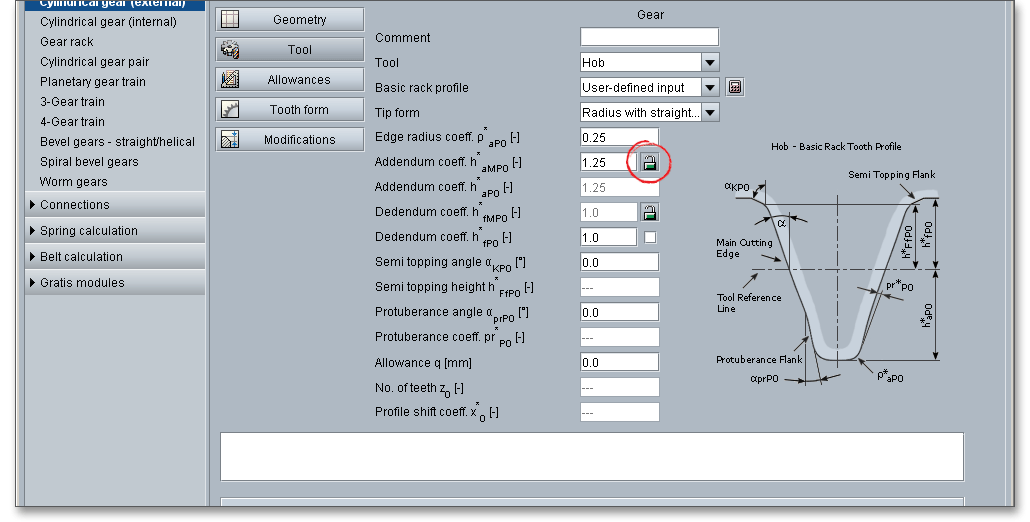Select Worm gears in the sidebar
The width and height of the screenshot is (1030, 522).
coord(74,182)
